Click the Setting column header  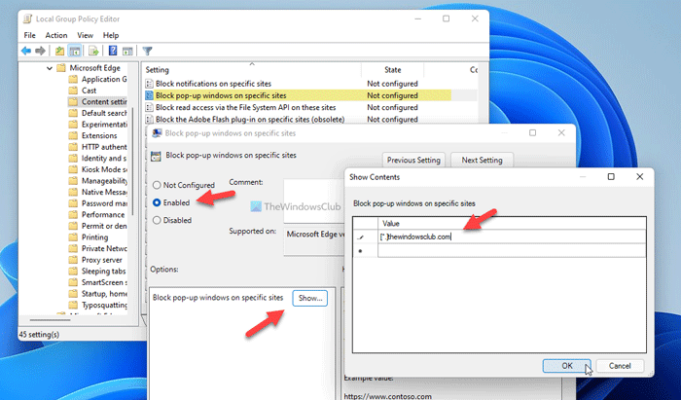252,69
